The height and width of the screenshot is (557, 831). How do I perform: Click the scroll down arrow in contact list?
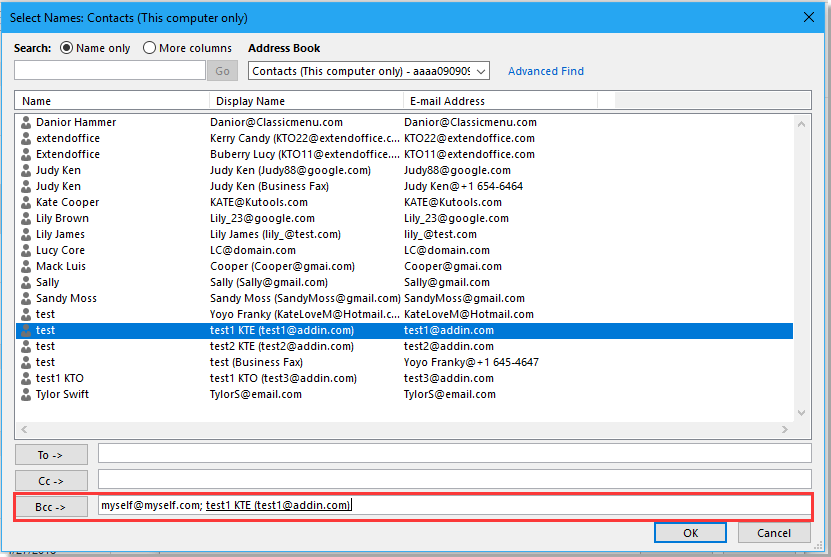[x=802, y=412]
